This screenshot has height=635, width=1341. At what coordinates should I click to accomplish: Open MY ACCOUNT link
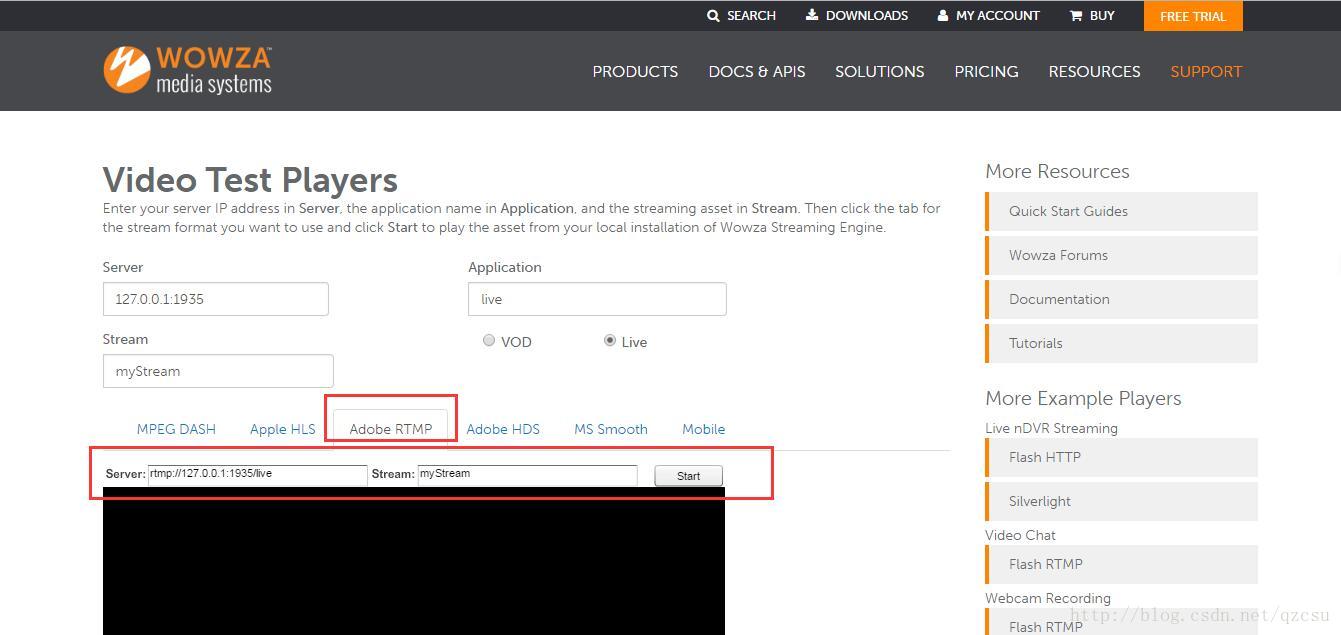pos(998,16)
